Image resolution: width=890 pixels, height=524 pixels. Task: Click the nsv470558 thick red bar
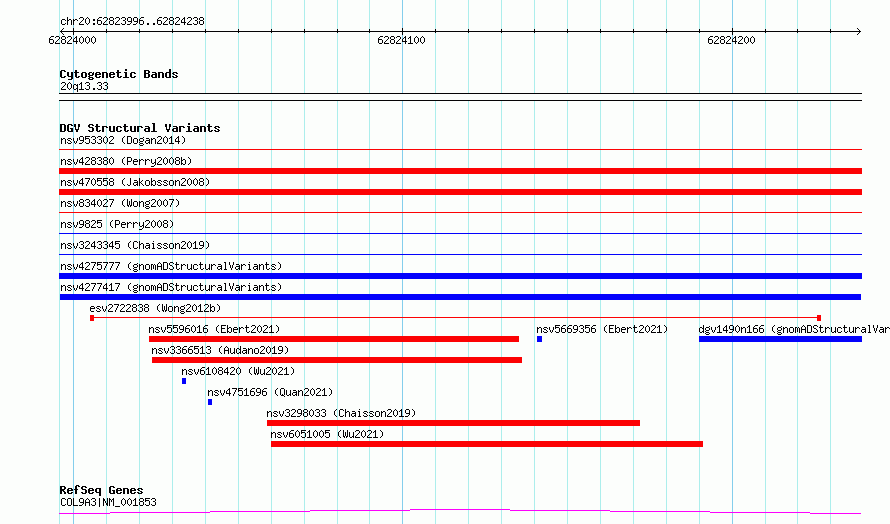tap(460, 192)
